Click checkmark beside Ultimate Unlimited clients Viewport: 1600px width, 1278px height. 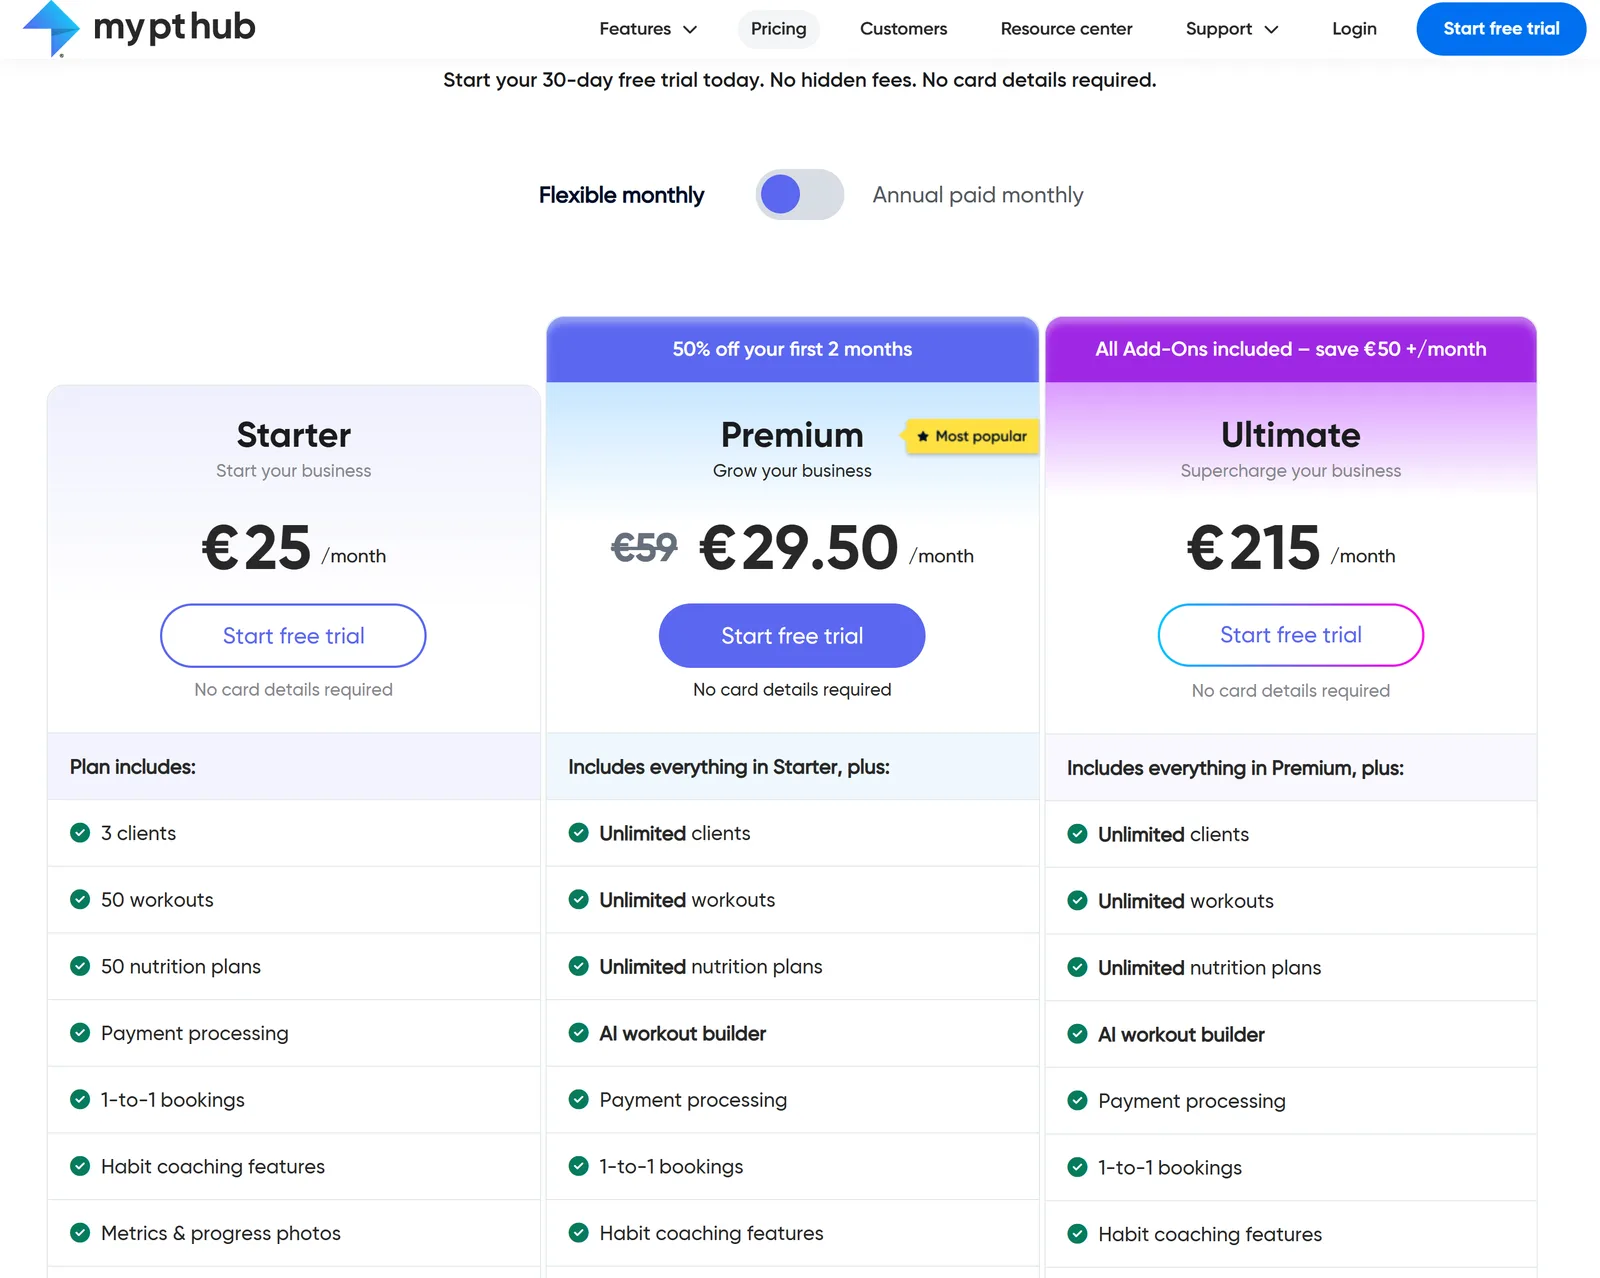click(x=1077, y=833)
